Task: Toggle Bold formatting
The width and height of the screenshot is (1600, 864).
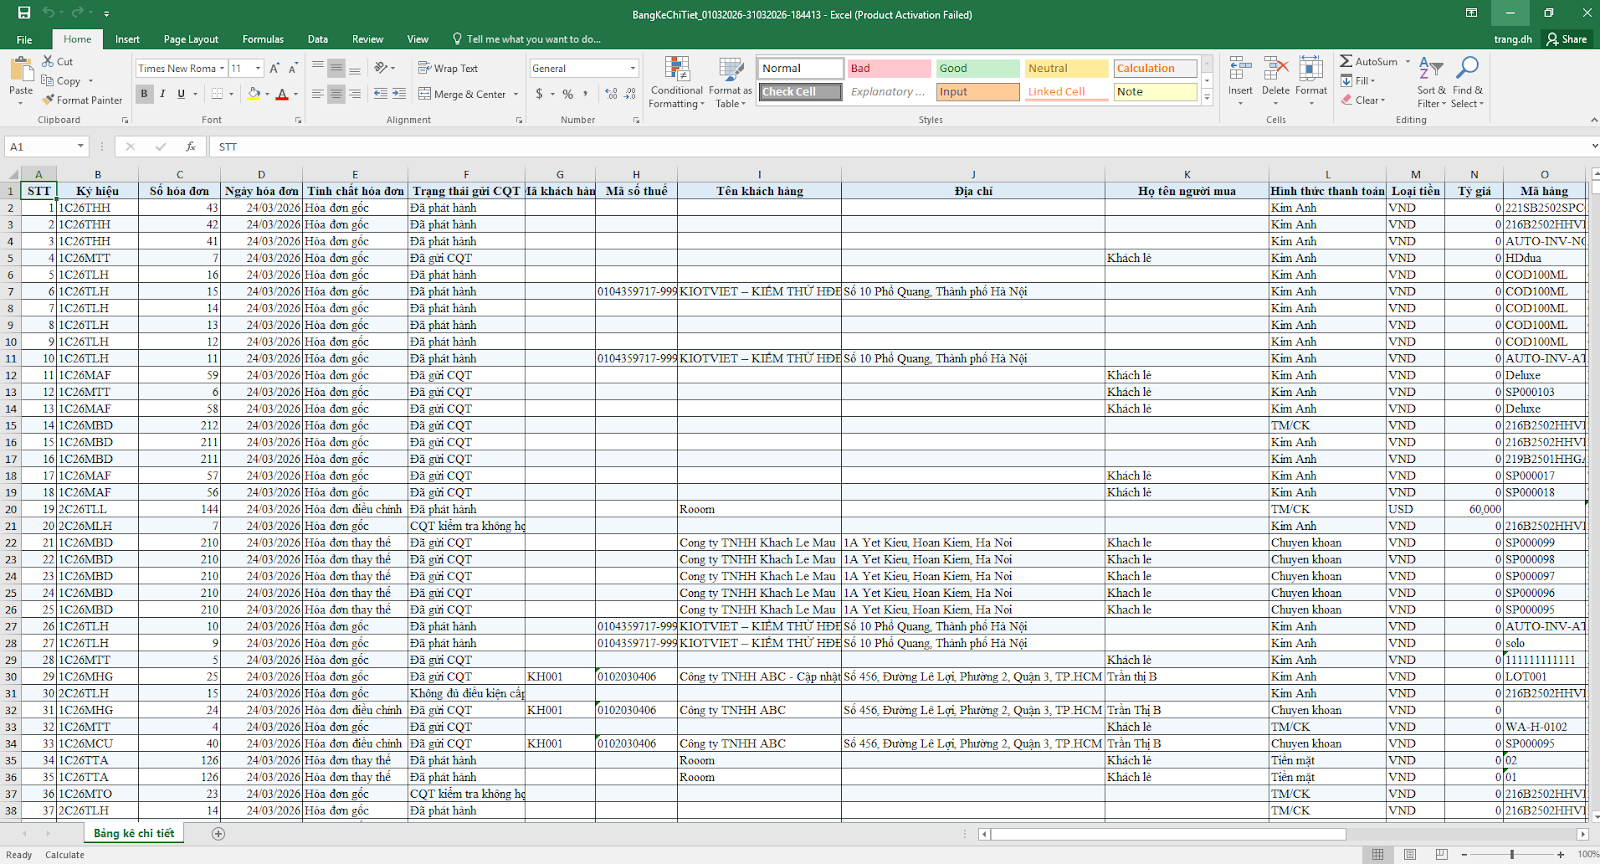Action: coord(144,94)
